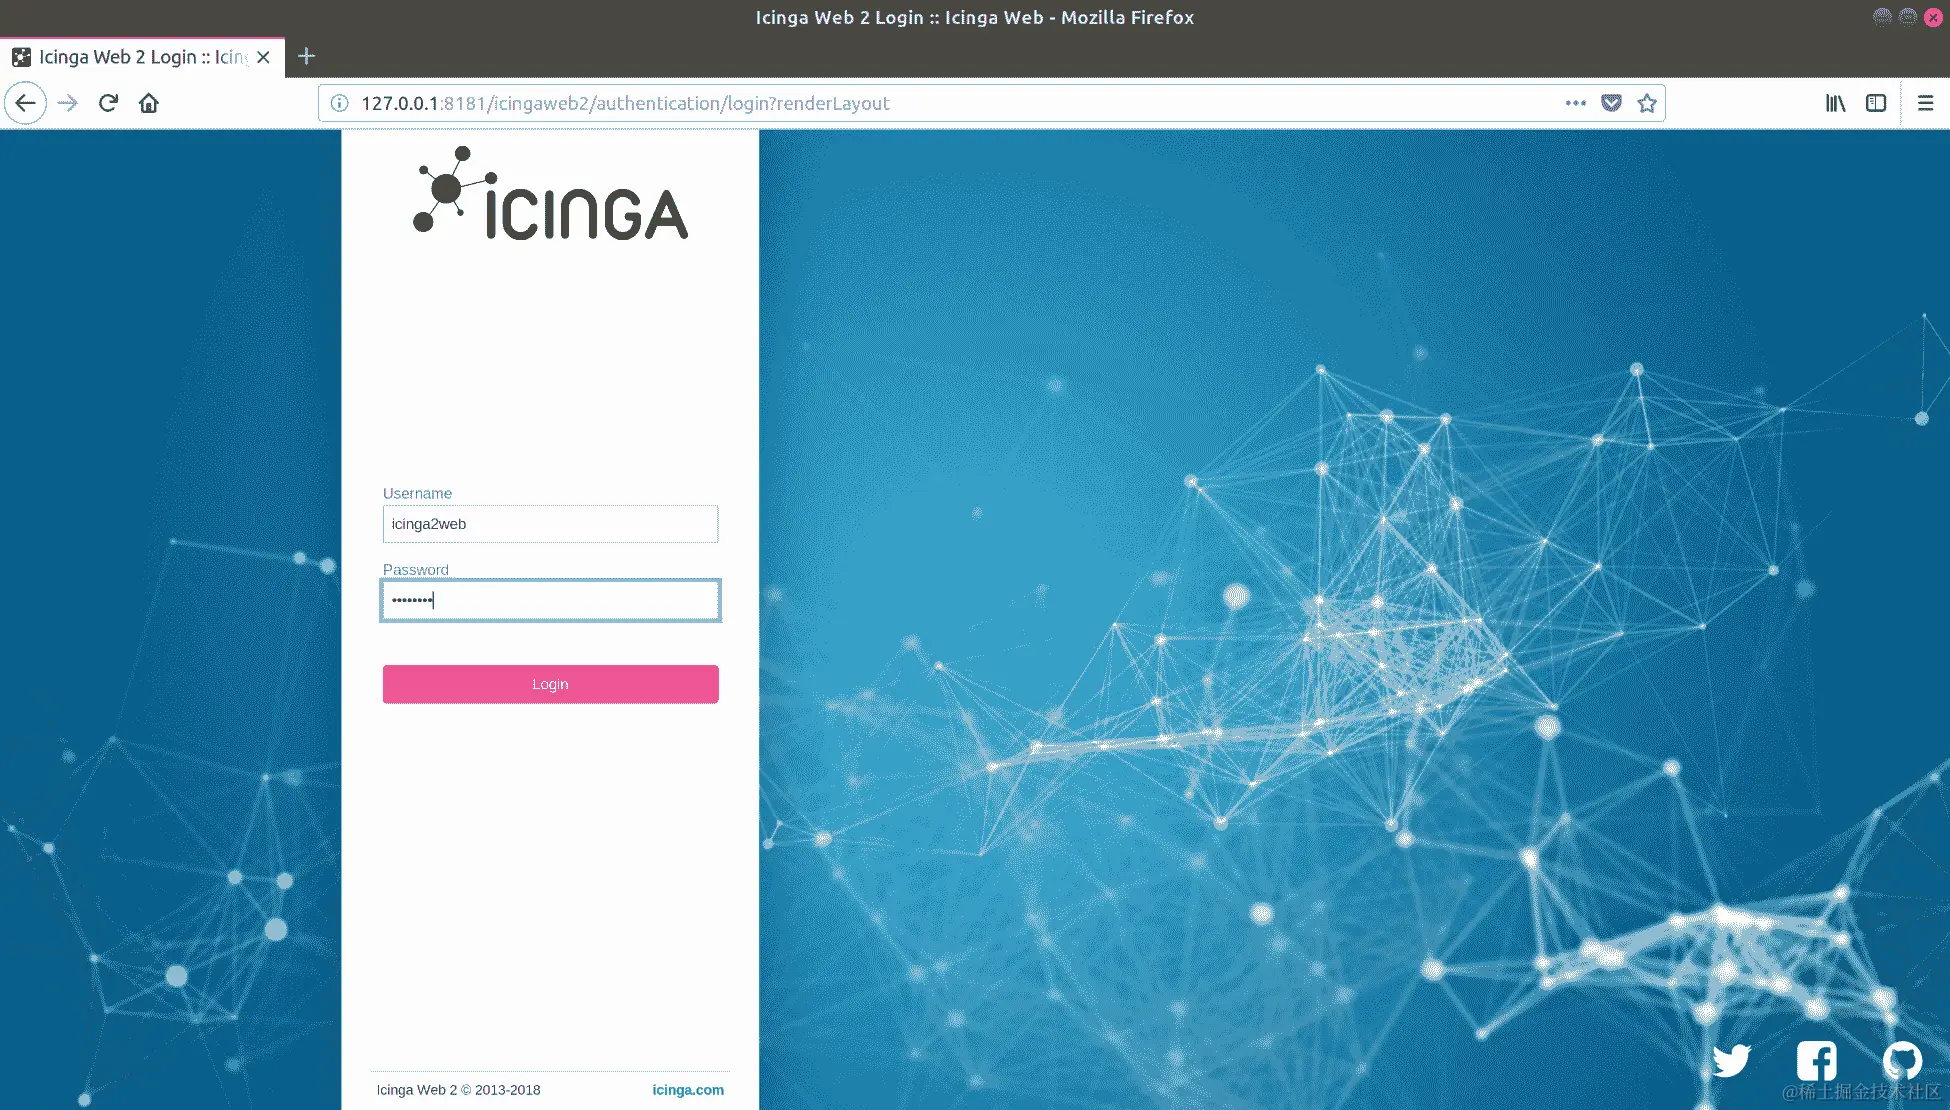
Task: Open a new browser tab
Action: pyautogui.click(x=307, y=56)
